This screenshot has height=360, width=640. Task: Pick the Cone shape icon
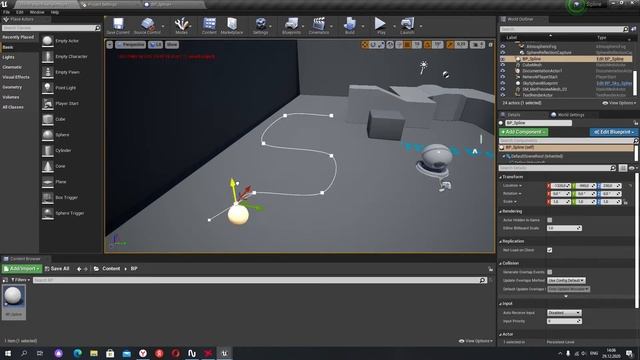pyautogui.click(x=48, y=166)
